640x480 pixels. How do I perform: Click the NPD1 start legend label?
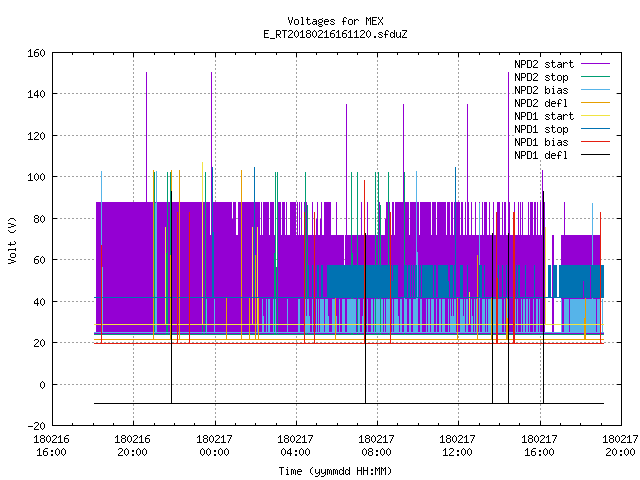point(544,116)
